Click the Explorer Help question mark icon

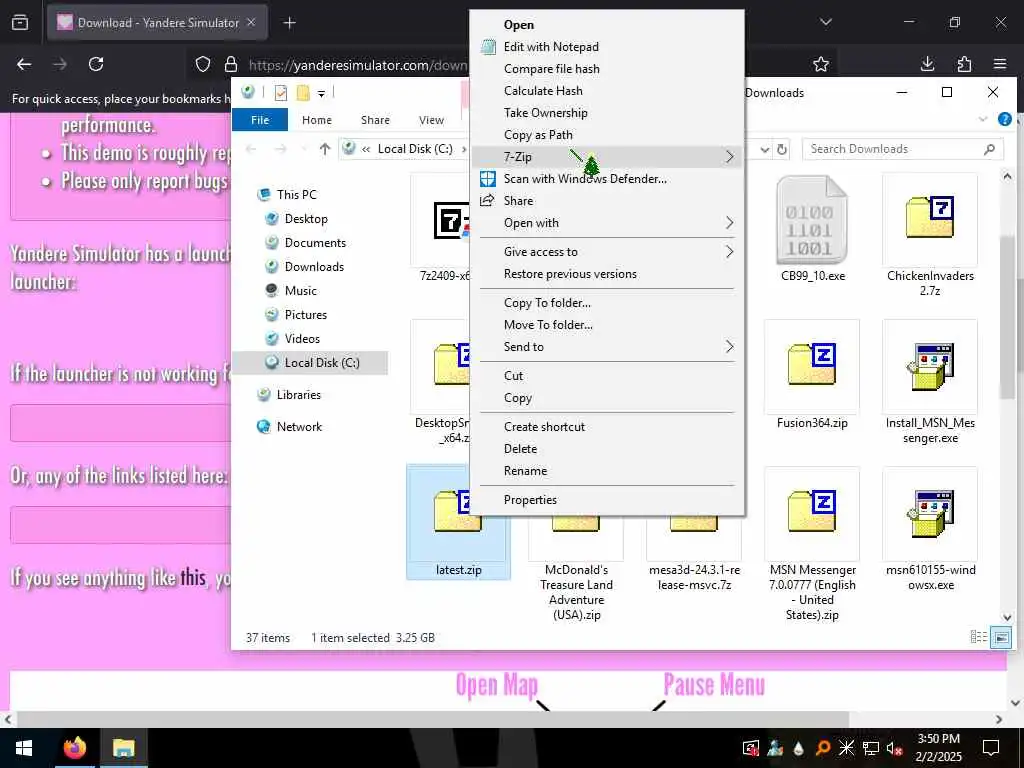[x=1005, y=120]
